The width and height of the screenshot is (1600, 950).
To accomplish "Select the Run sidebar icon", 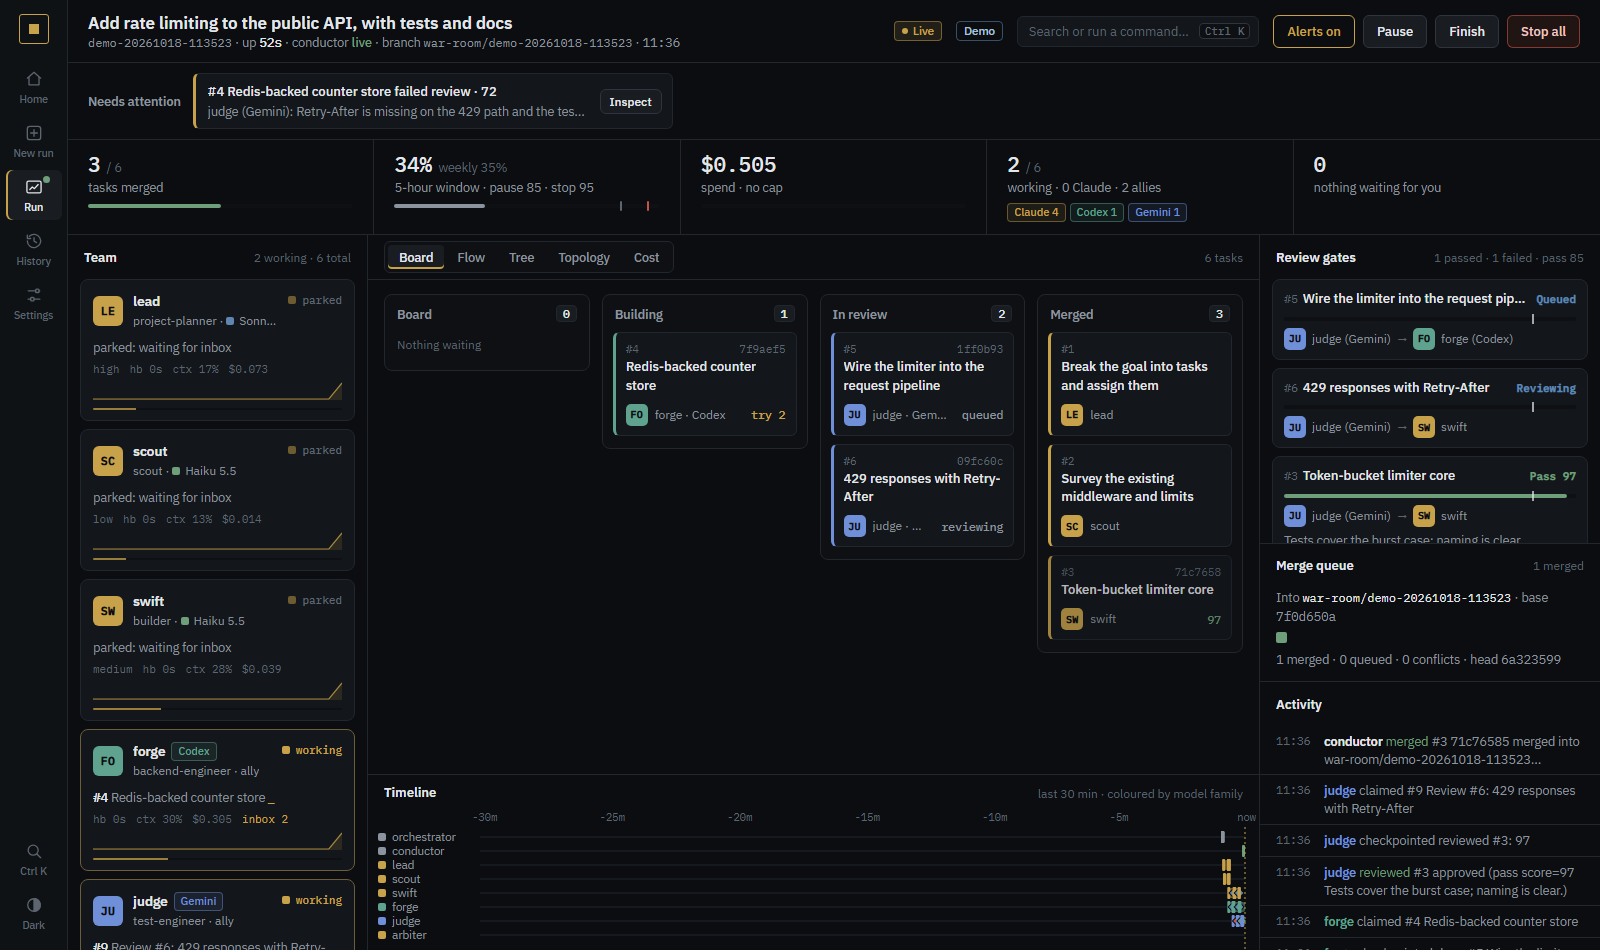I will [x=33, y=195].
